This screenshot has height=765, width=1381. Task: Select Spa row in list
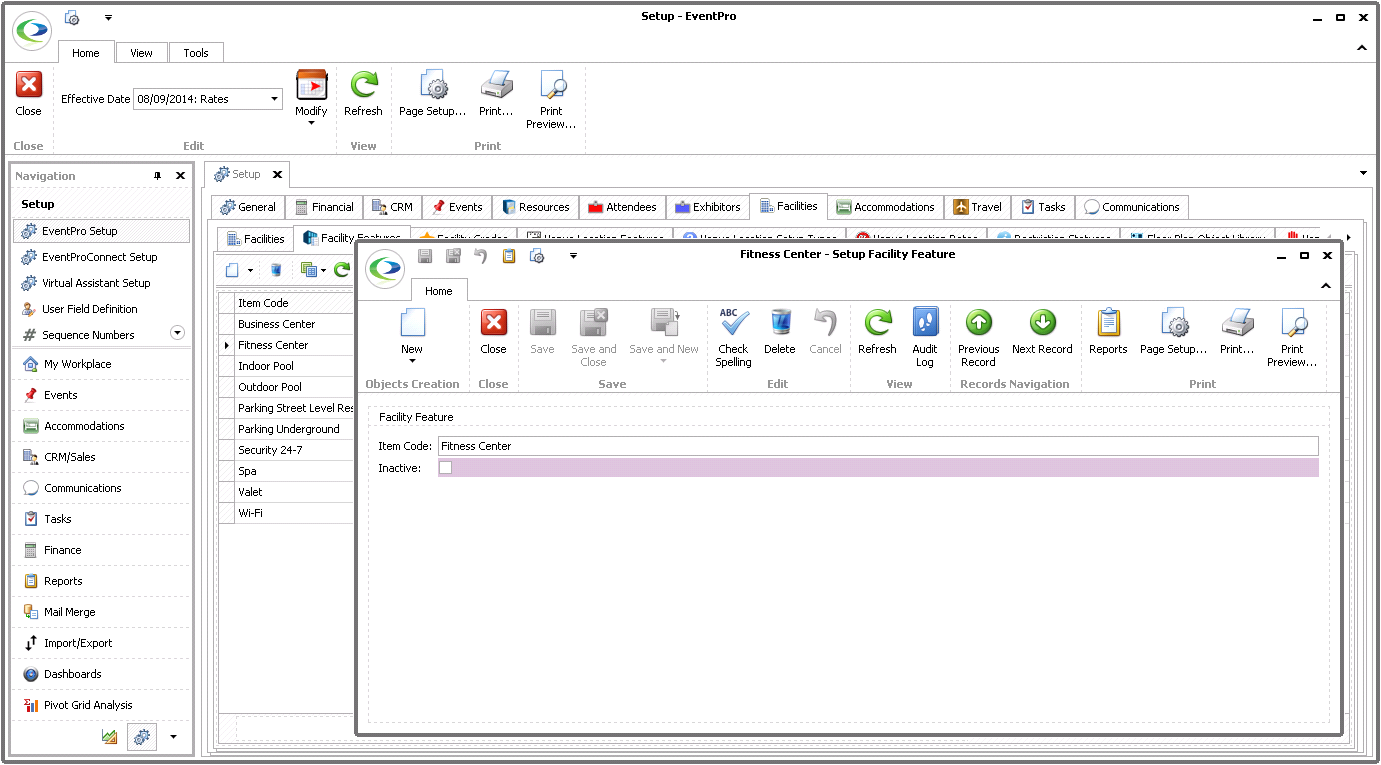pos(294,471)
